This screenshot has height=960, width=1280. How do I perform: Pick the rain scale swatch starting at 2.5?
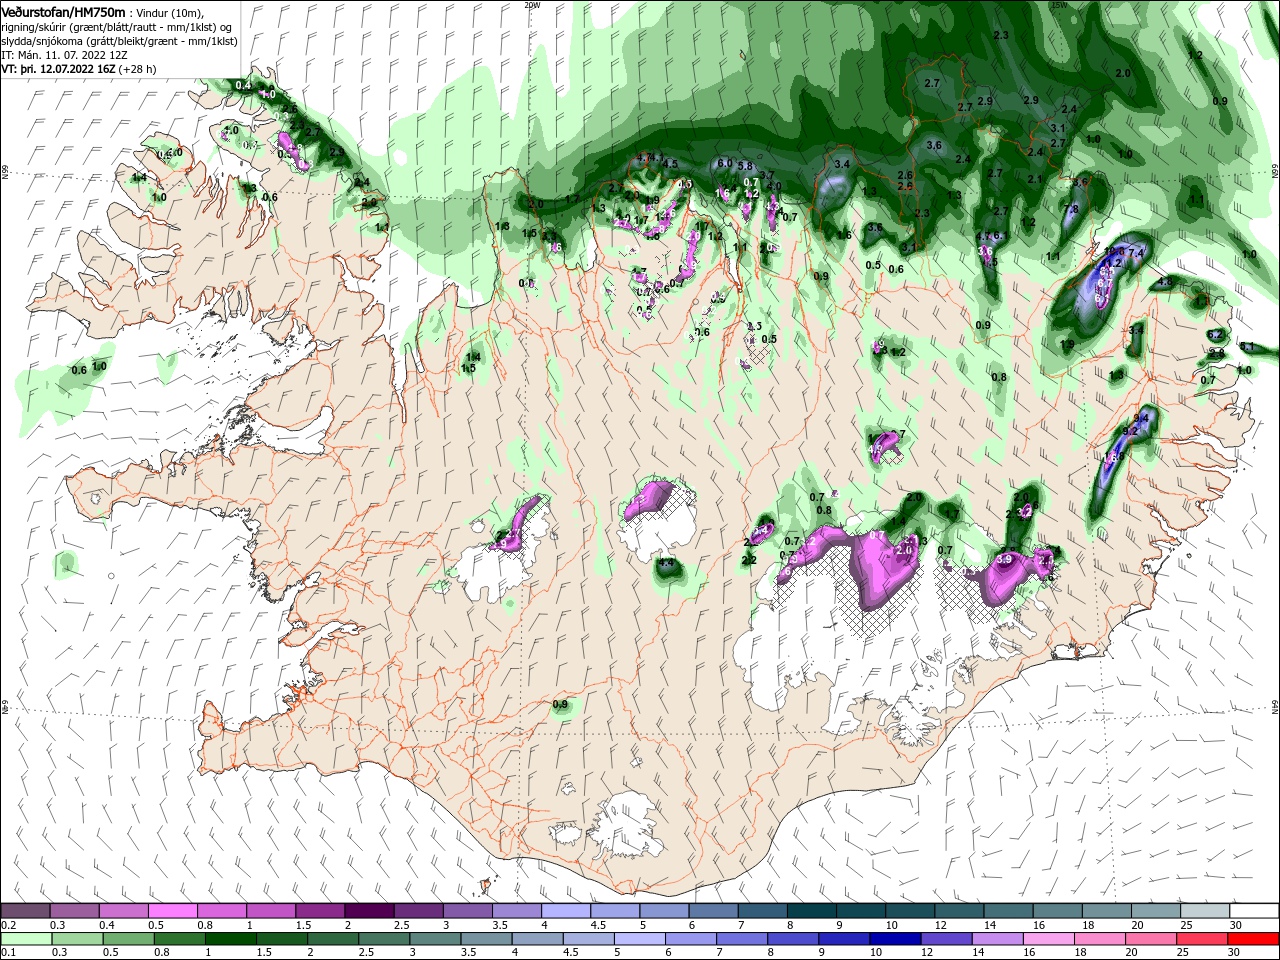click(x=383, y=939)
